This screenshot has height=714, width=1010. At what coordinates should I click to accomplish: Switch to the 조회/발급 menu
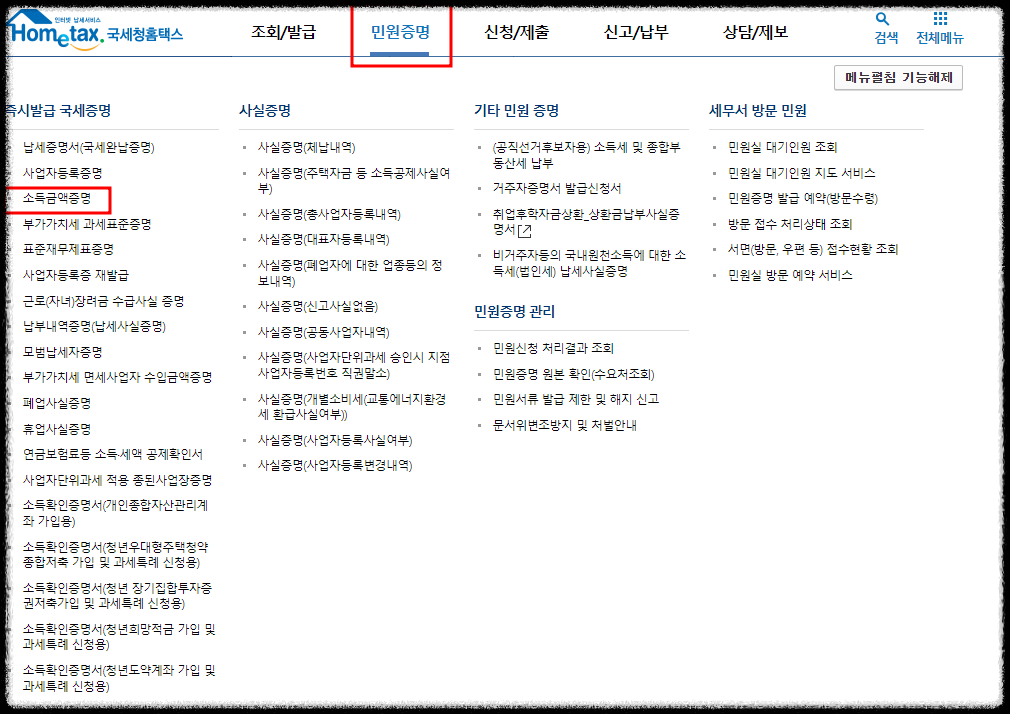[x=284, y=32]
